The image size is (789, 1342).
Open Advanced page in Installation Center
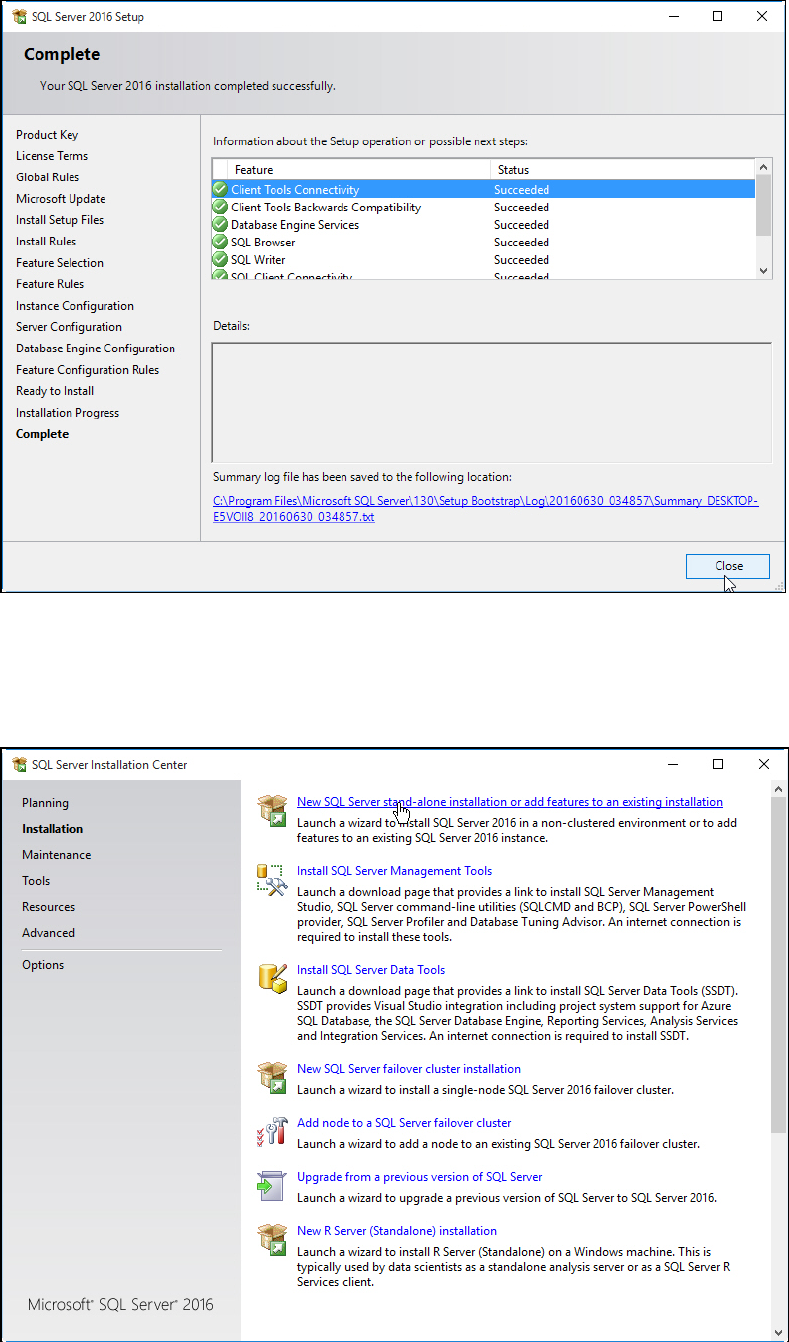coord(48,933)
